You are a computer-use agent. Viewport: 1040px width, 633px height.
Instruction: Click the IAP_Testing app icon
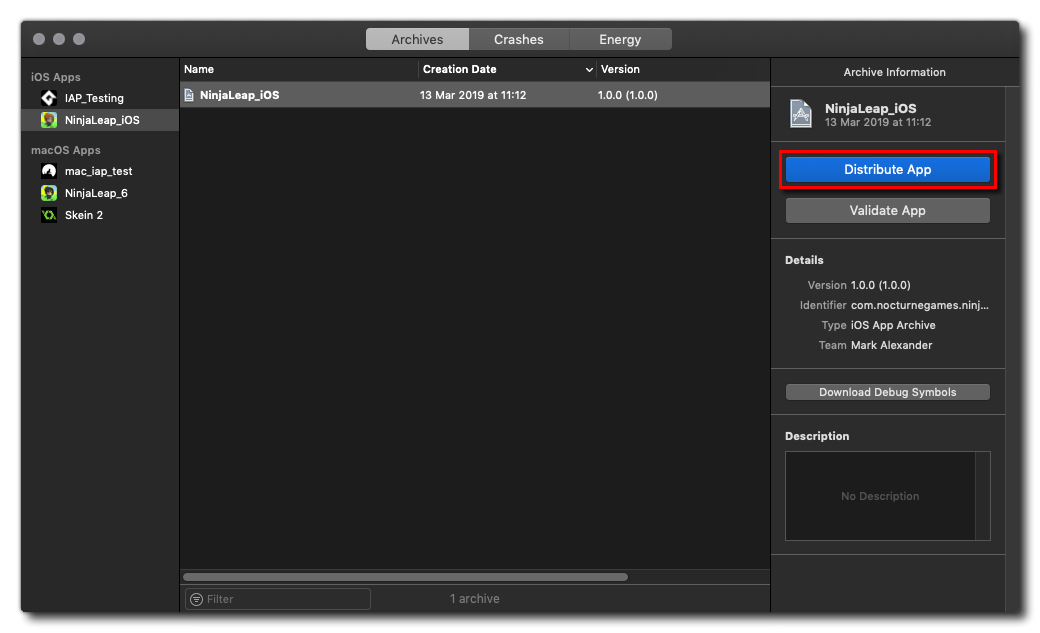[49, 98]
